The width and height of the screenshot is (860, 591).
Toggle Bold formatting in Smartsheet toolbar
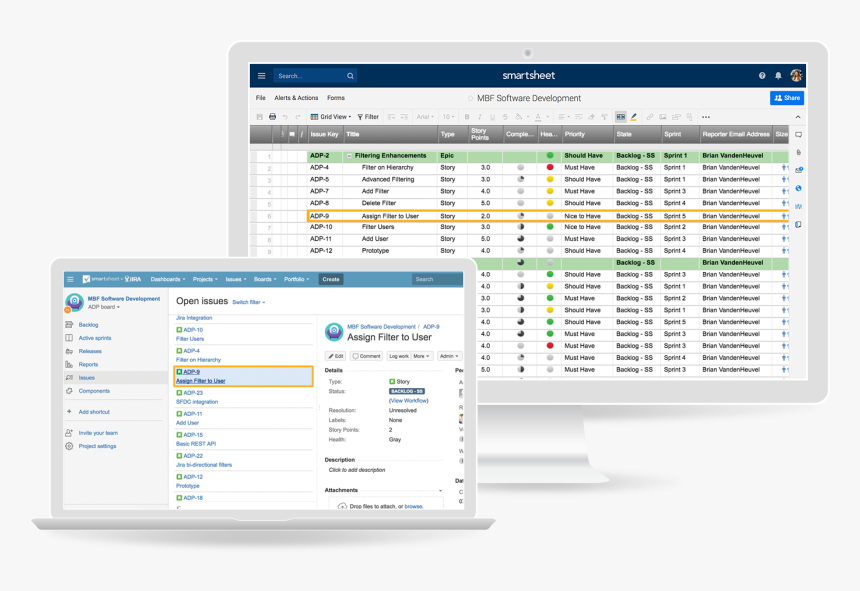(467, 117)
